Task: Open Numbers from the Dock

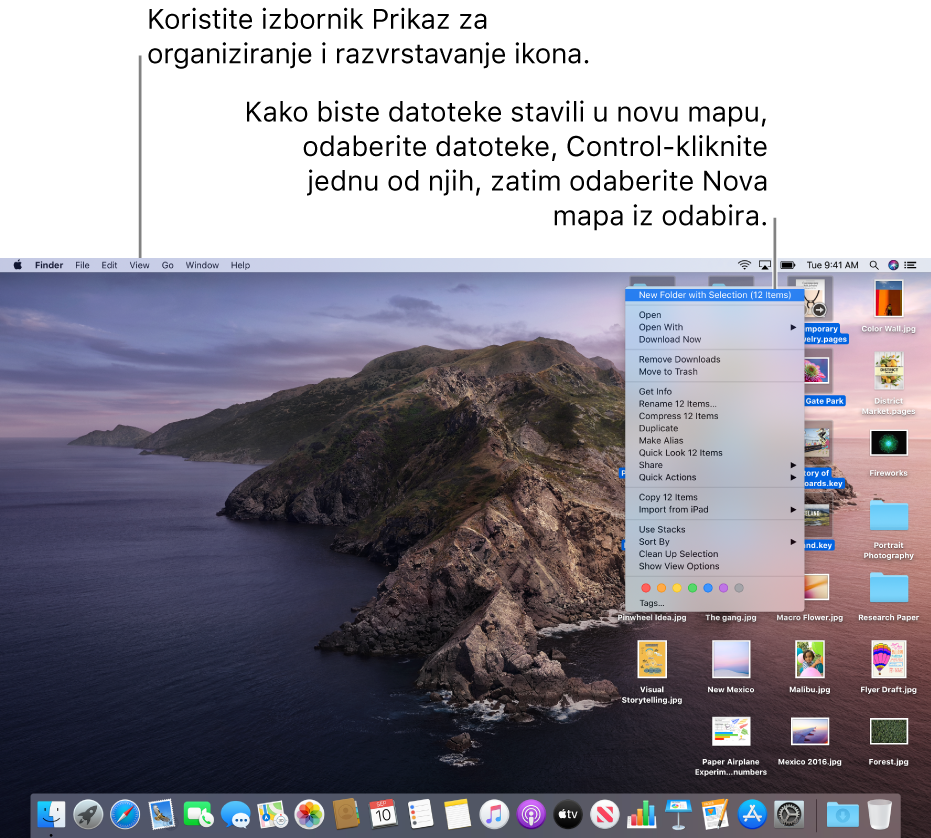Action: click(641, 814)
